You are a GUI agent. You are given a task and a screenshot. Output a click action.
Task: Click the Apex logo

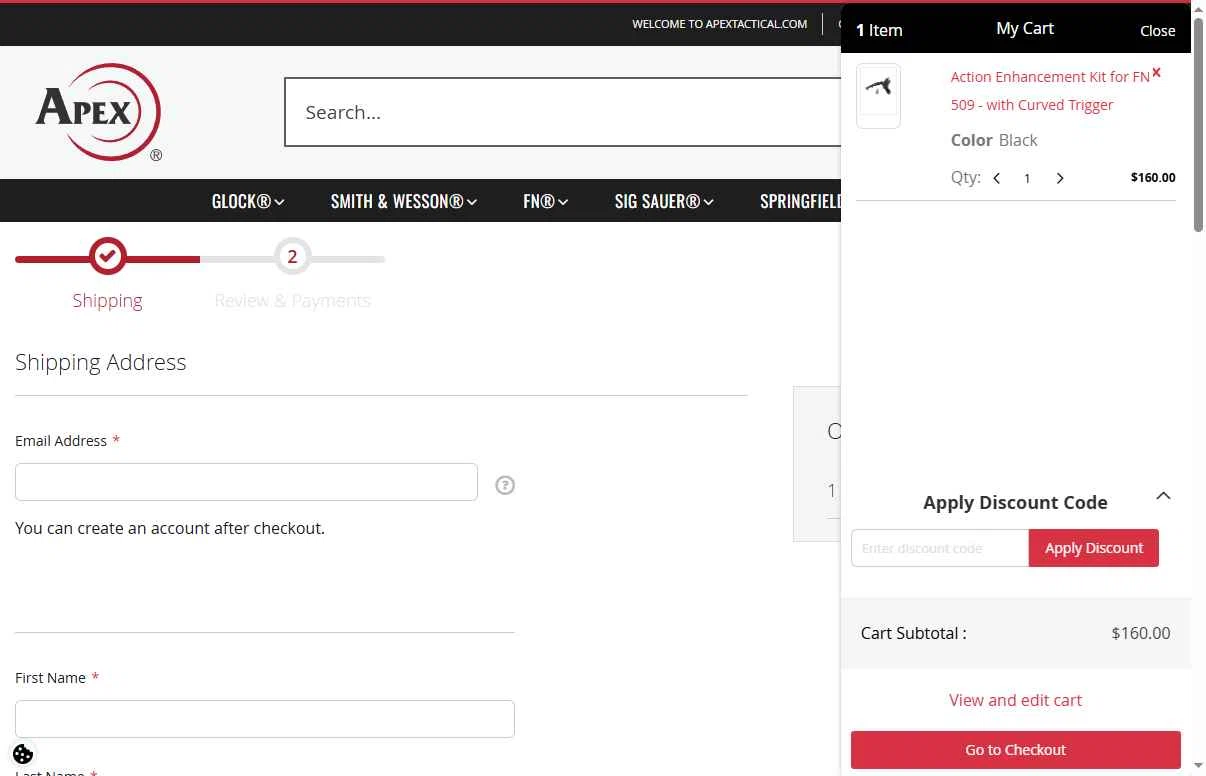coord(98,112)
